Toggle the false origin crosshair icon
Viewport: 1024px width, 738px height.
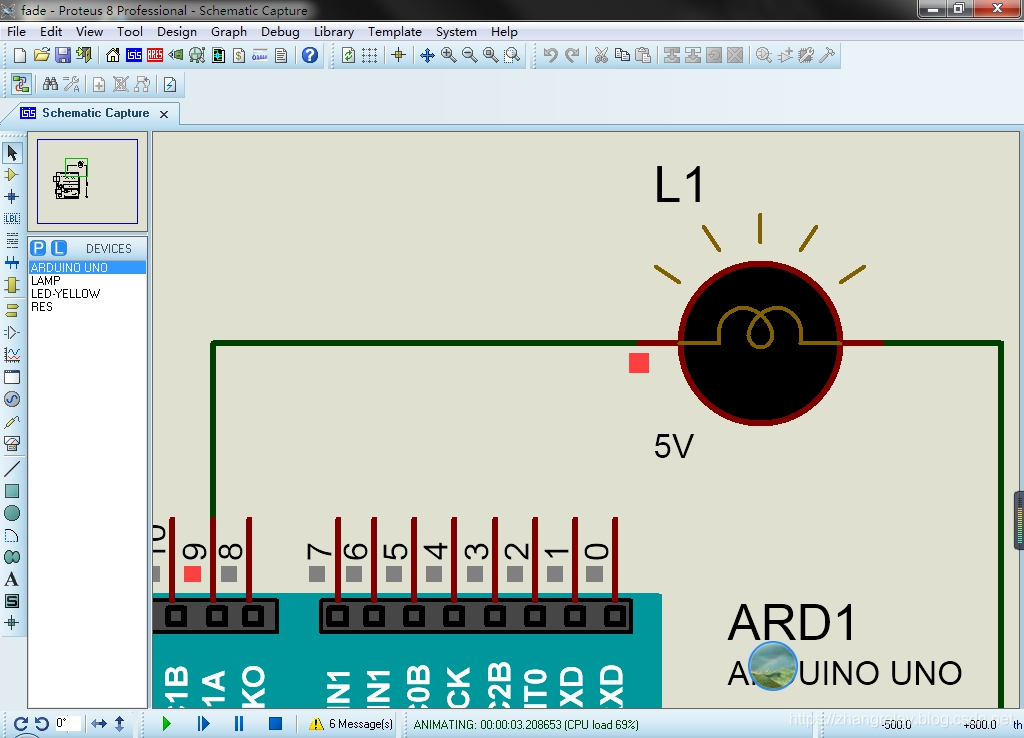[x=398, y=56]
